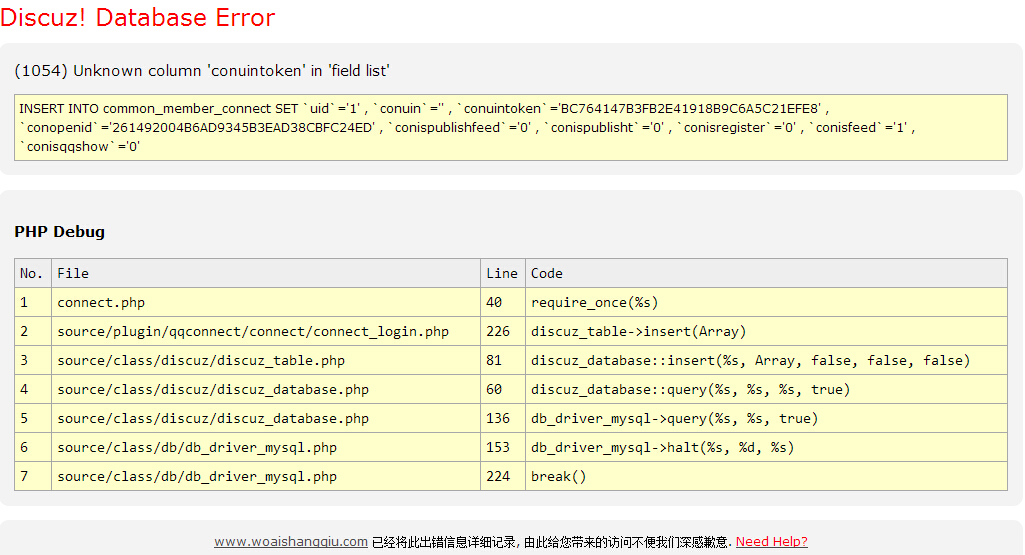The height and width of the screenshot is (555, 1025).
Task: Click row number 4 cell
Action: pyautogui.click(x=33, y=389)
